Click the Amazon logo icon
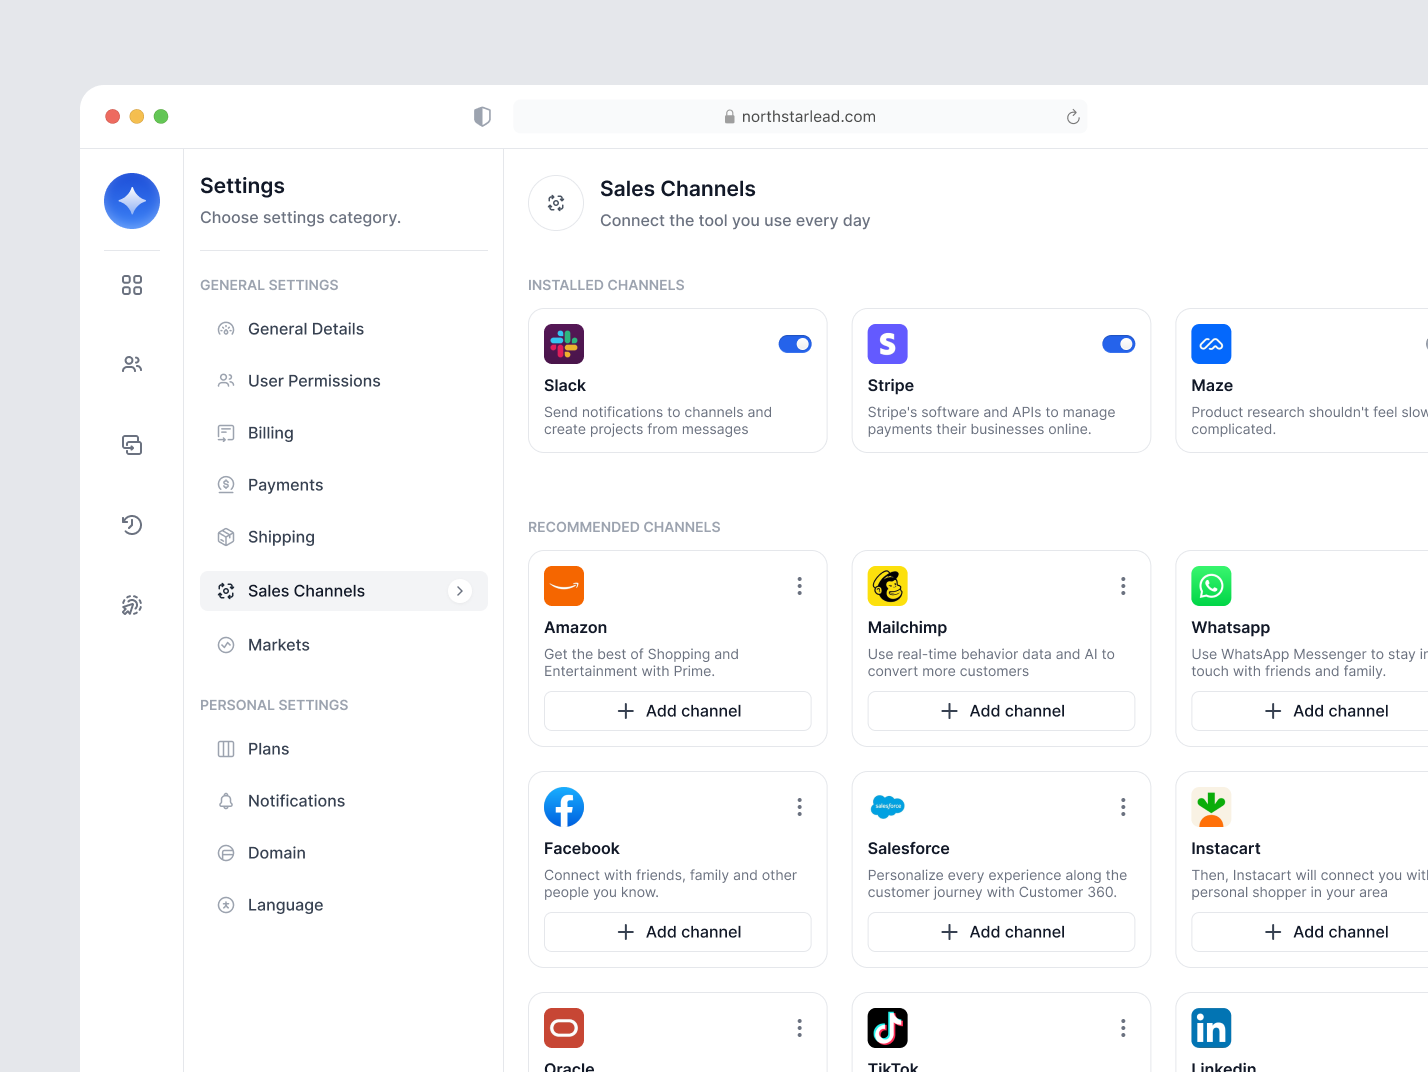Viewport: 1428px width, 1072px height. click(x=564, y=586)
